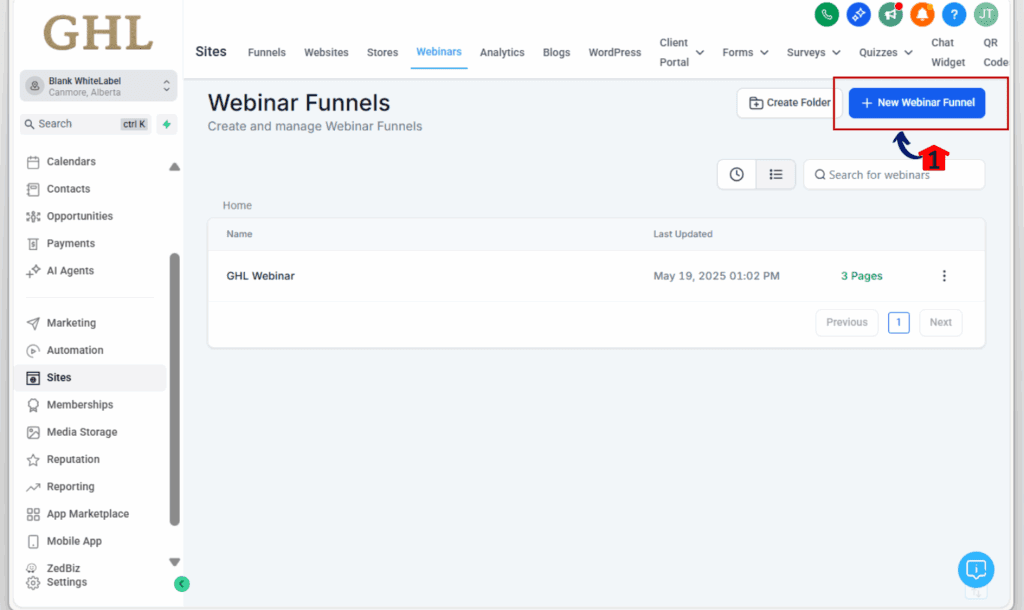Open the blue help question mark icon
The image size is (1024, 610).
(954, 14)
